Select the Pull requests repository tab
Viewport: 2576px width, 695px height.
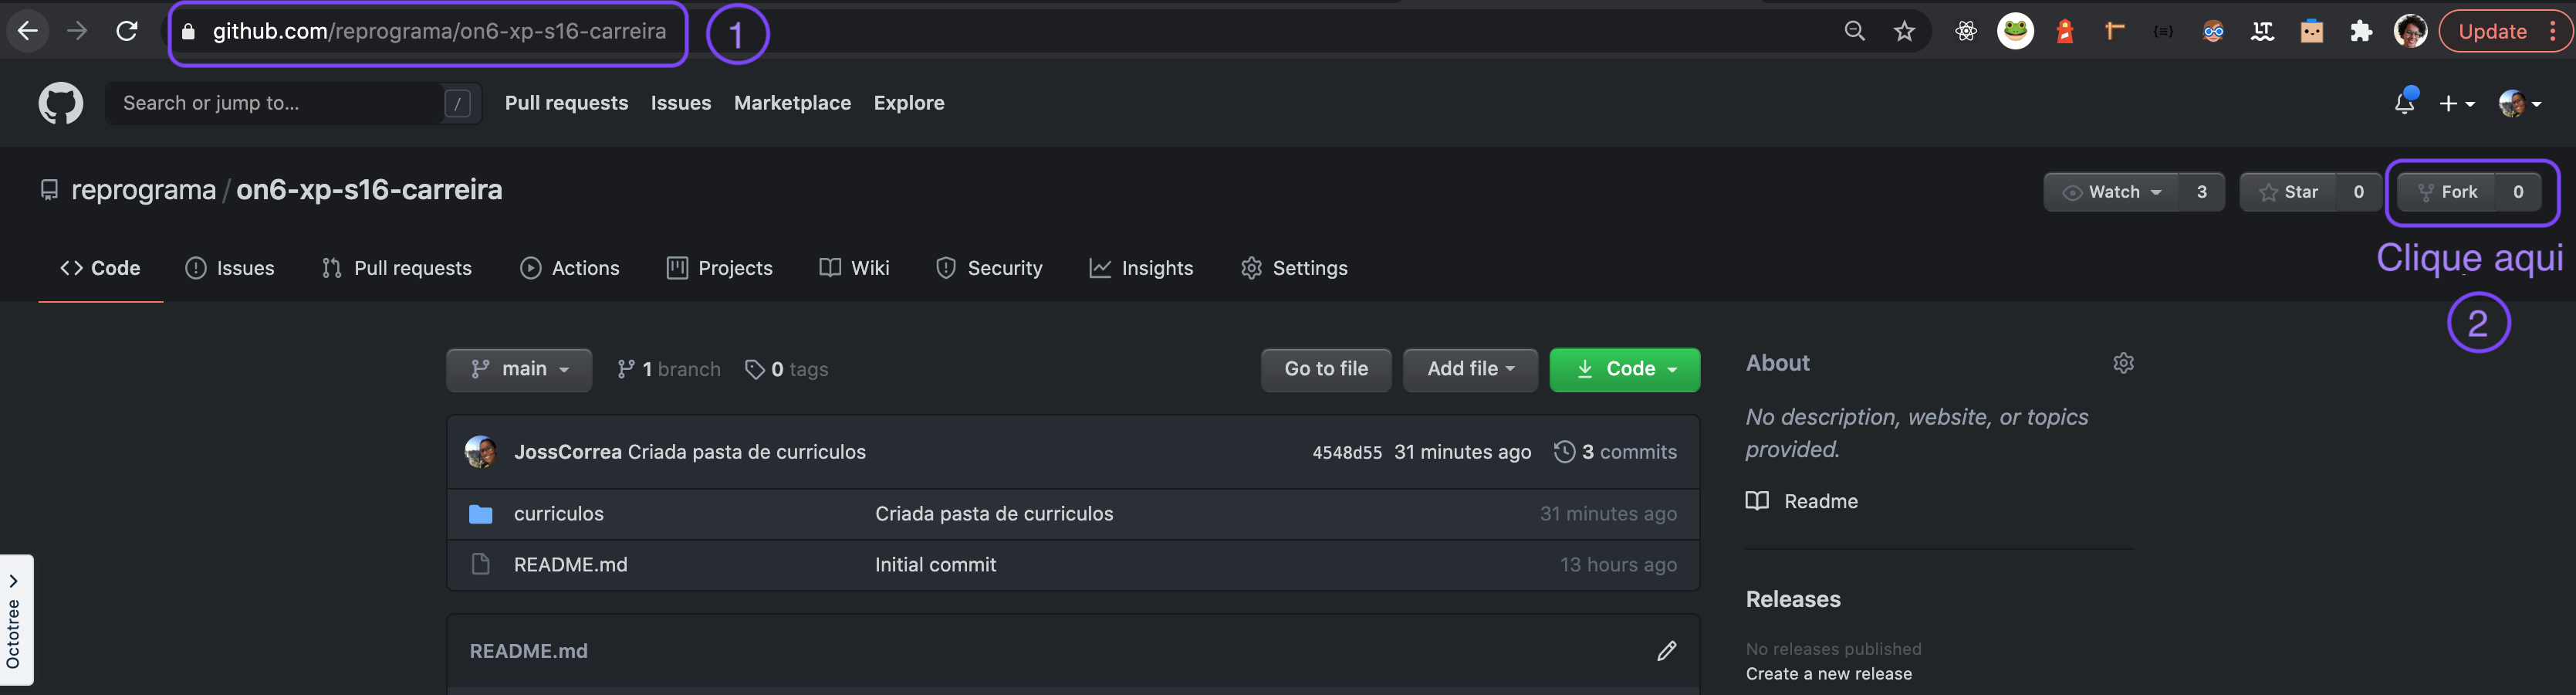[x=397, y=268]
